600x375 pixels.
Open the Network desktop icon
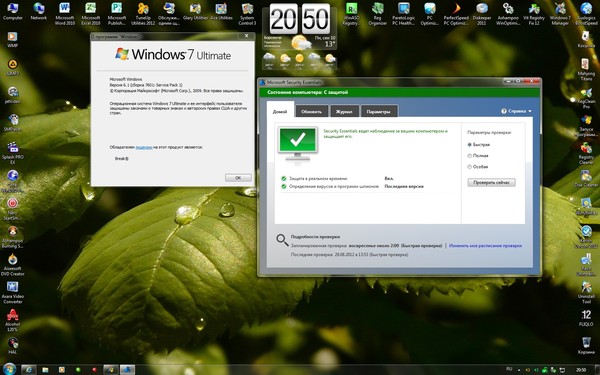(39, 11)
